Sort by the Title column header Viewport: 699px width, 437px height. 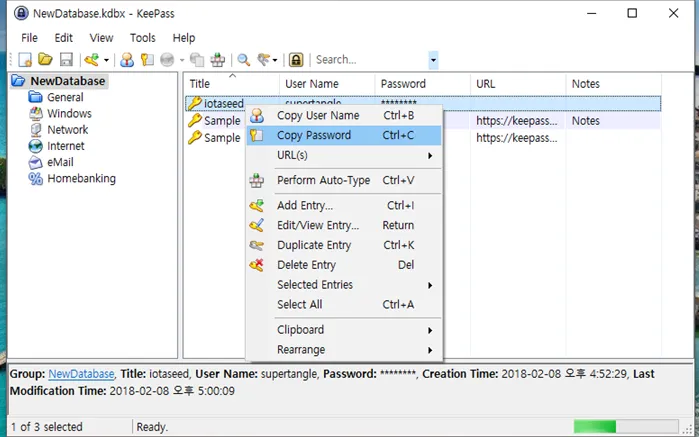pos(231,84)
